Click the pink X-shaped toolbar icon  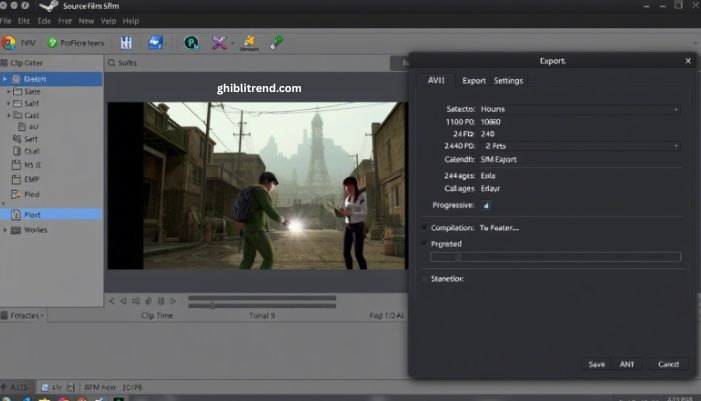coord(219,43)
